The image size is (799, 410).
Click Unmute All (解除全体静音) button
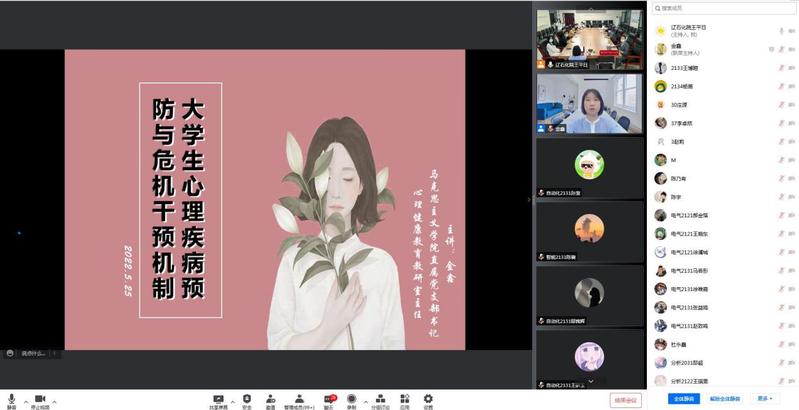coord(725,398)
